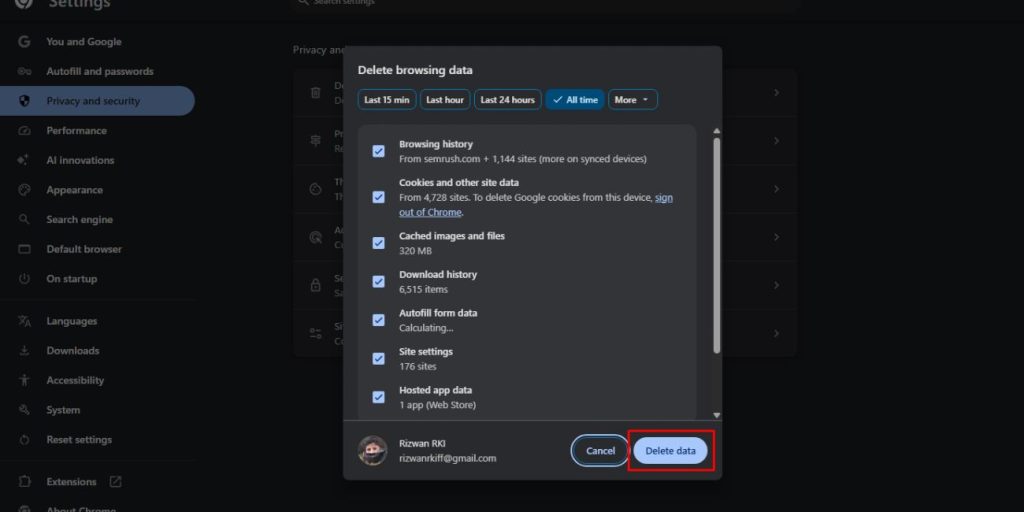
Task: Select the Last 24 hours time range
Action: pyautogui.click(x=507, y=100)
